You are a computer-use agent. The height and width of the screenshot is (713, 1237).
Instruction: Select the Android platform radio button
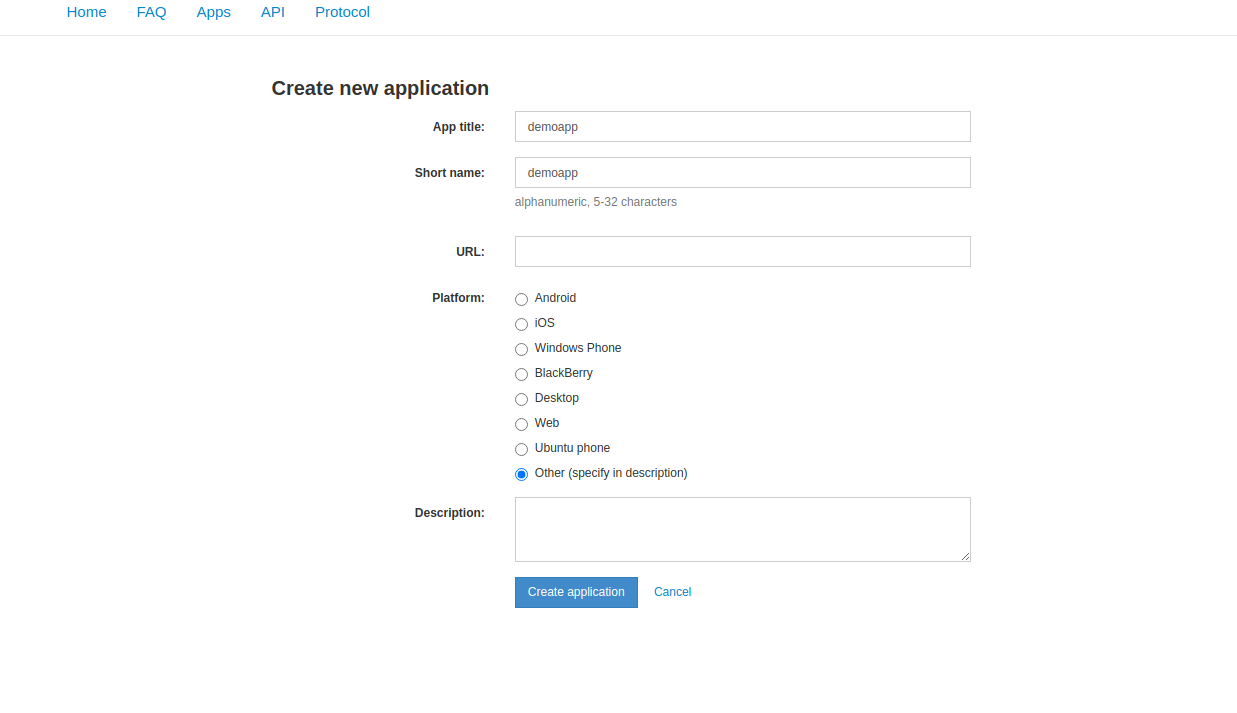[521, 299]
